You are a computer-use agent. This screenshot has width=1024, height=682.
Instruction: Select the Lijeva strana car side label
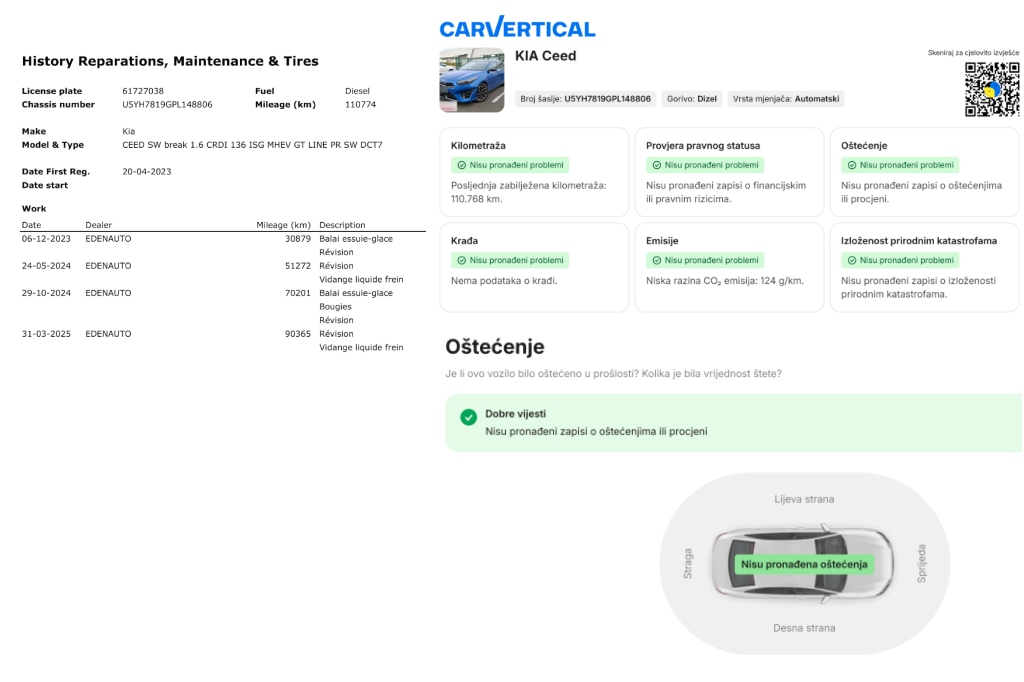804,499
